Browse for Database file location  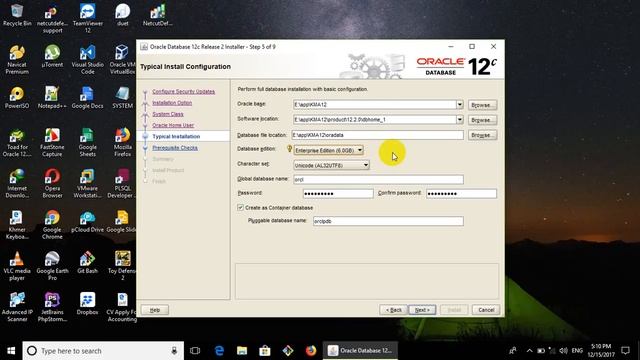pos(482,135)
